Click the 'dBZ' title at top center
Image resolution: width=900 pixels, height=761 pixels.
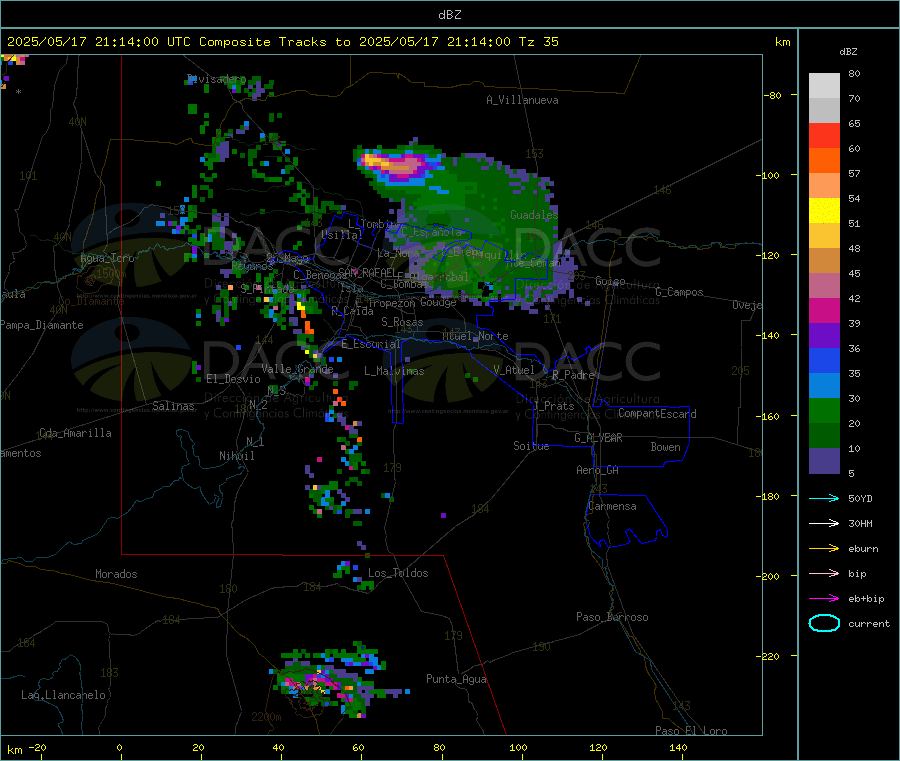(x=449, y=14)
